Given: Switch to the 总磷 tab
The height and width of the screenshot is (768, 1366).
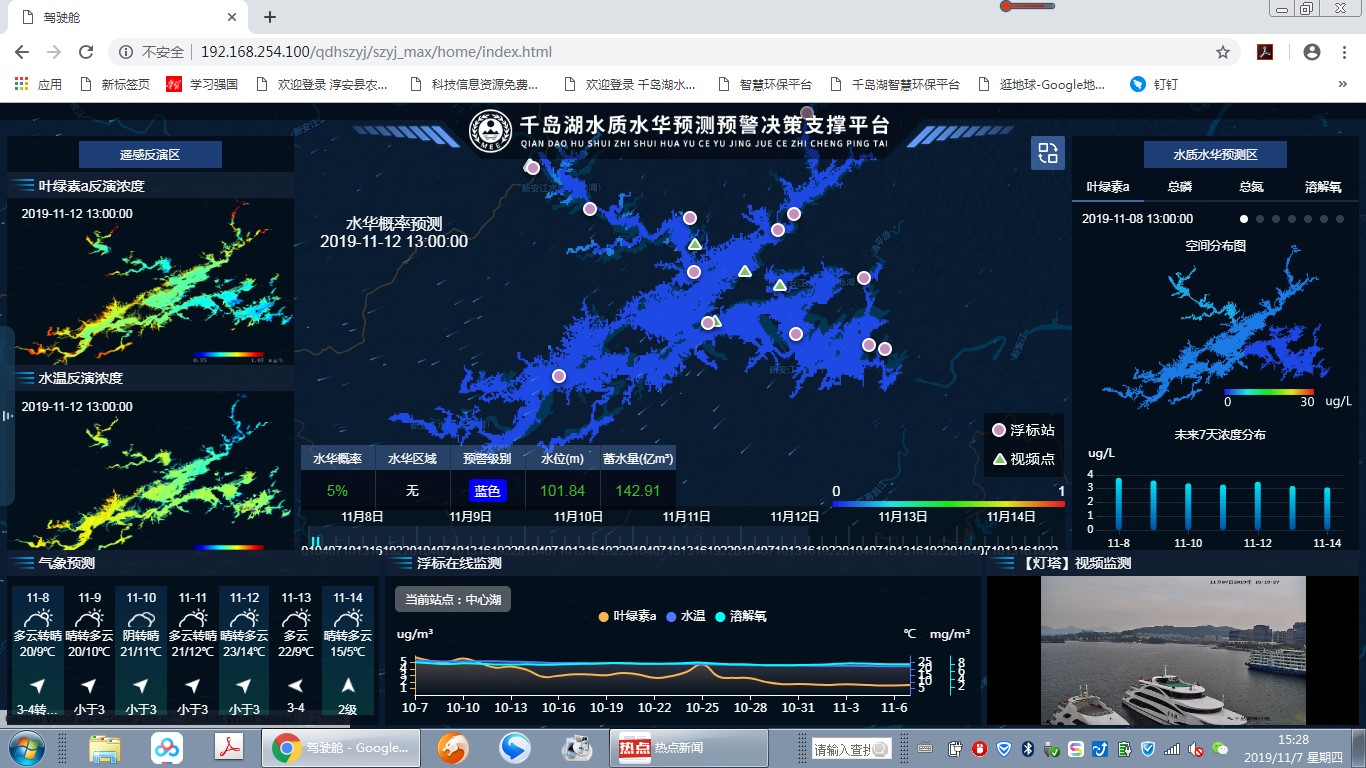Looking at the screenshot, I should point(1179,187).
